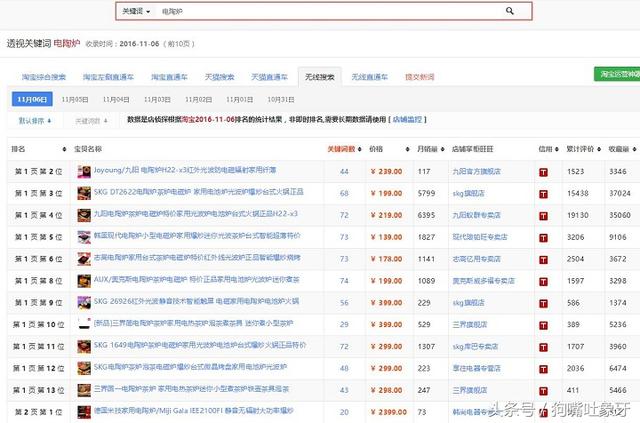Click the 第1页第6位 rank cell
Image resolution: width=640 pixels, height=423 pixels.
38,259
